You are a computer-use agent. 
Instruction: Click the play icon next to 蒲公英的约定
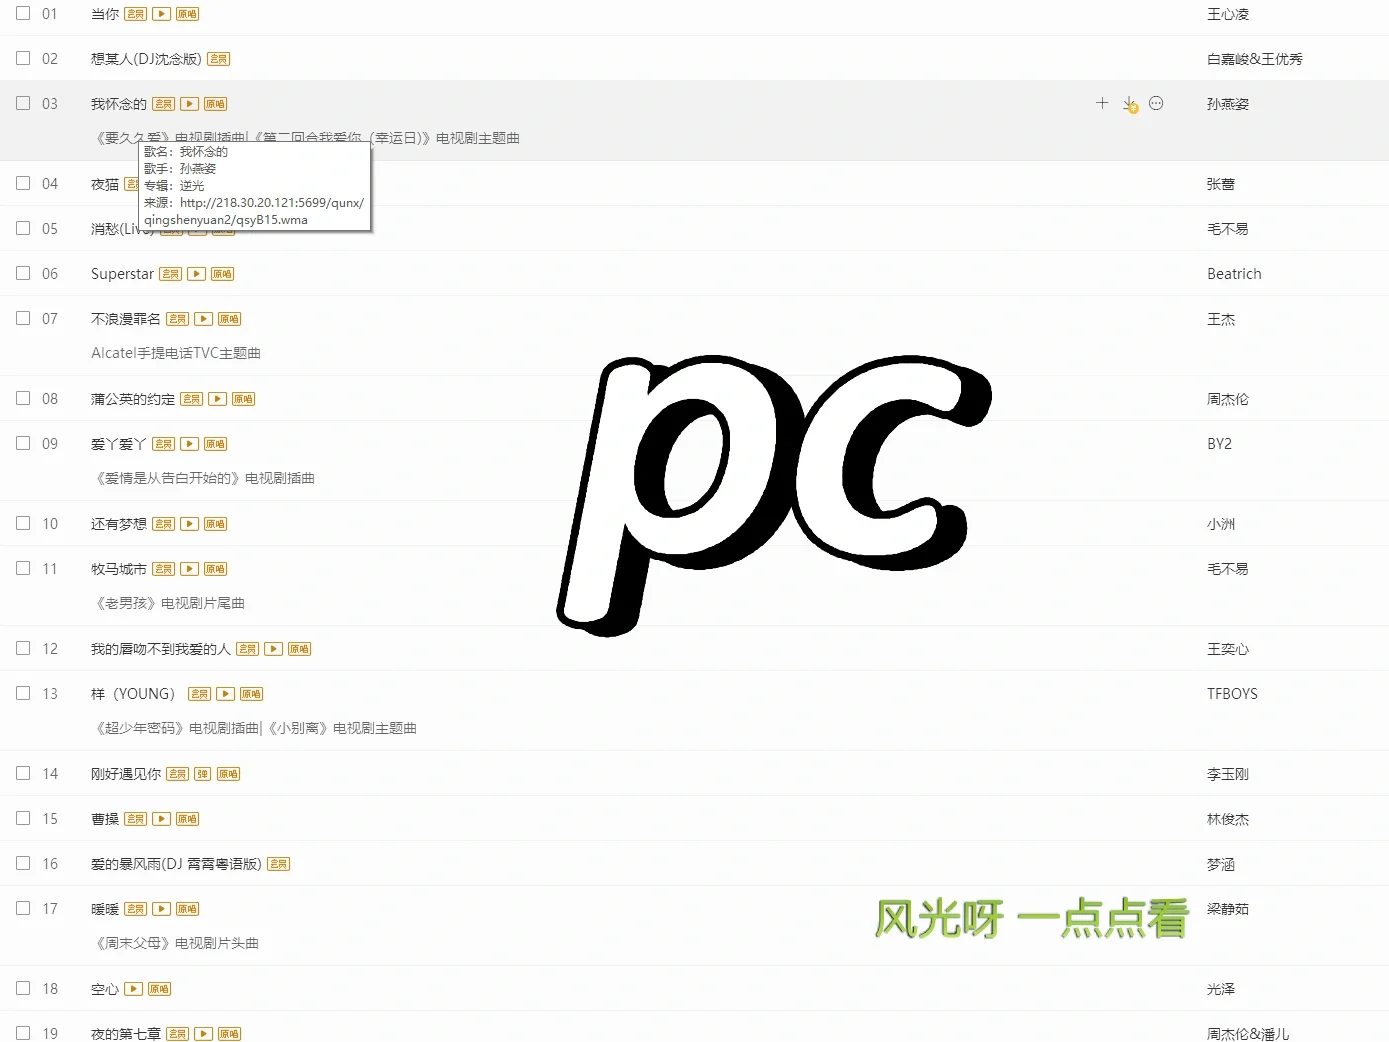pos(217,398)
